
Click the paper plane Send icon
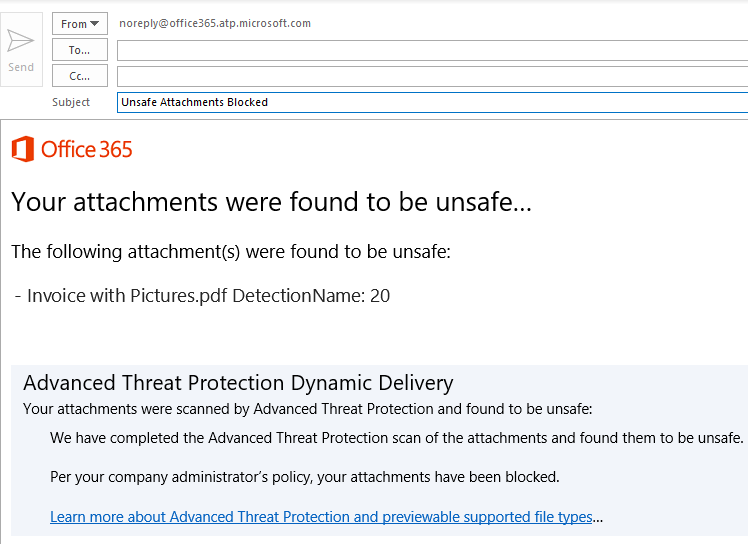coord(21,41)
